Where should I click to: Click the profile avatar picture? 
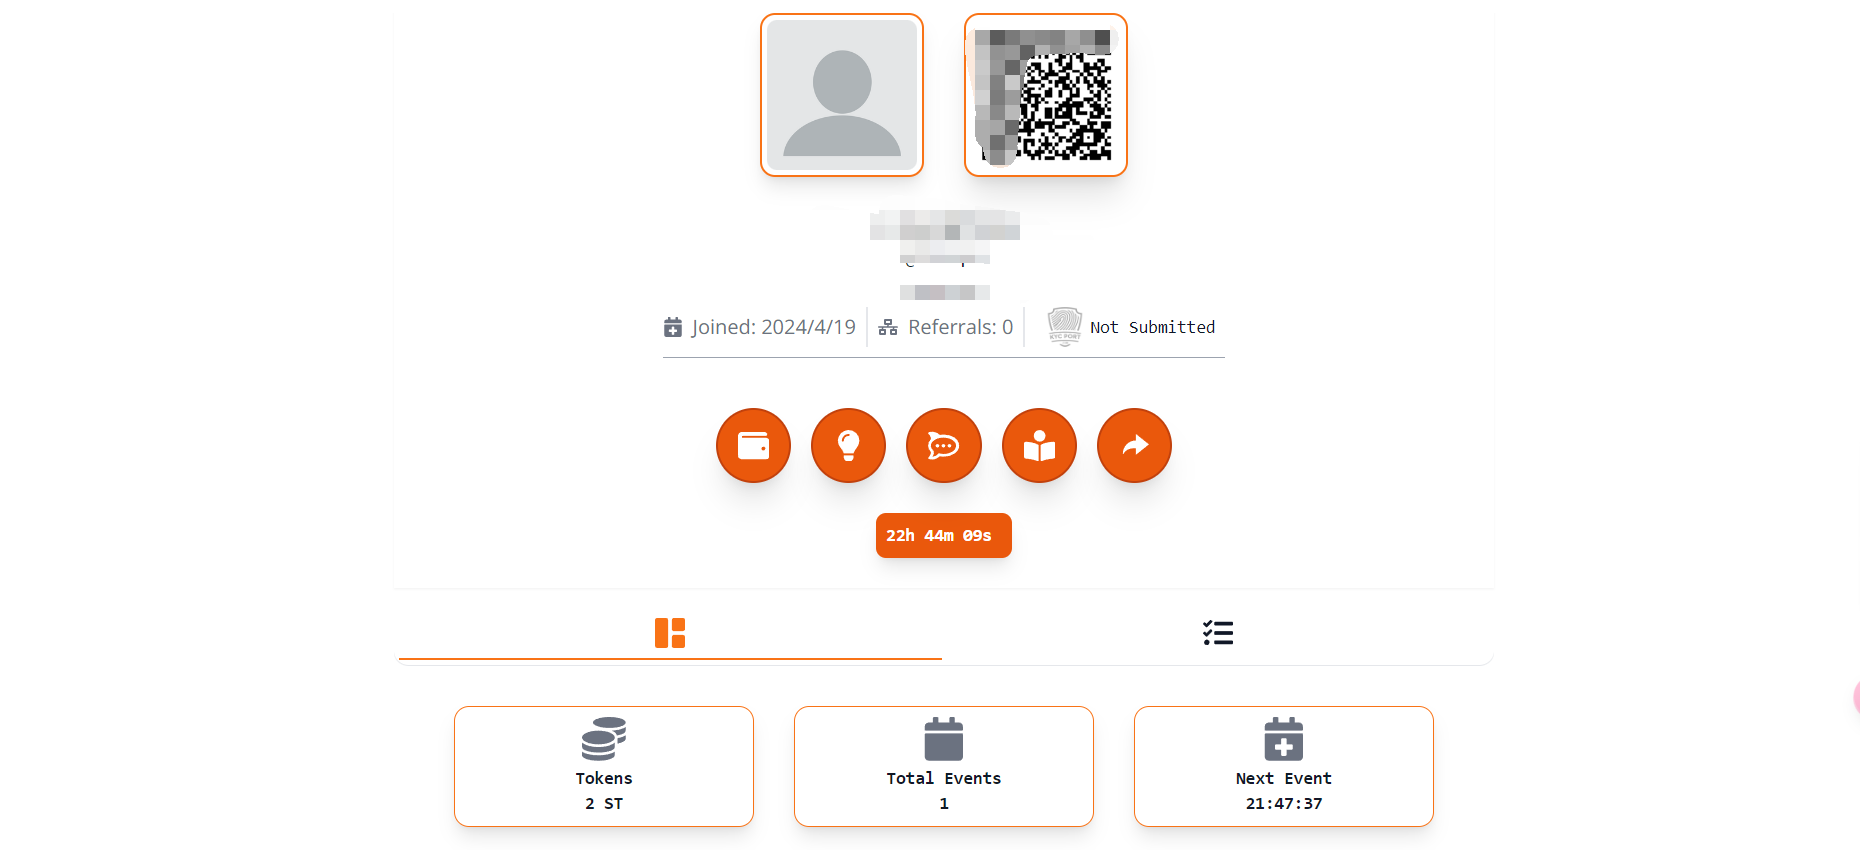pyautogui.click(x=842, y=95)
